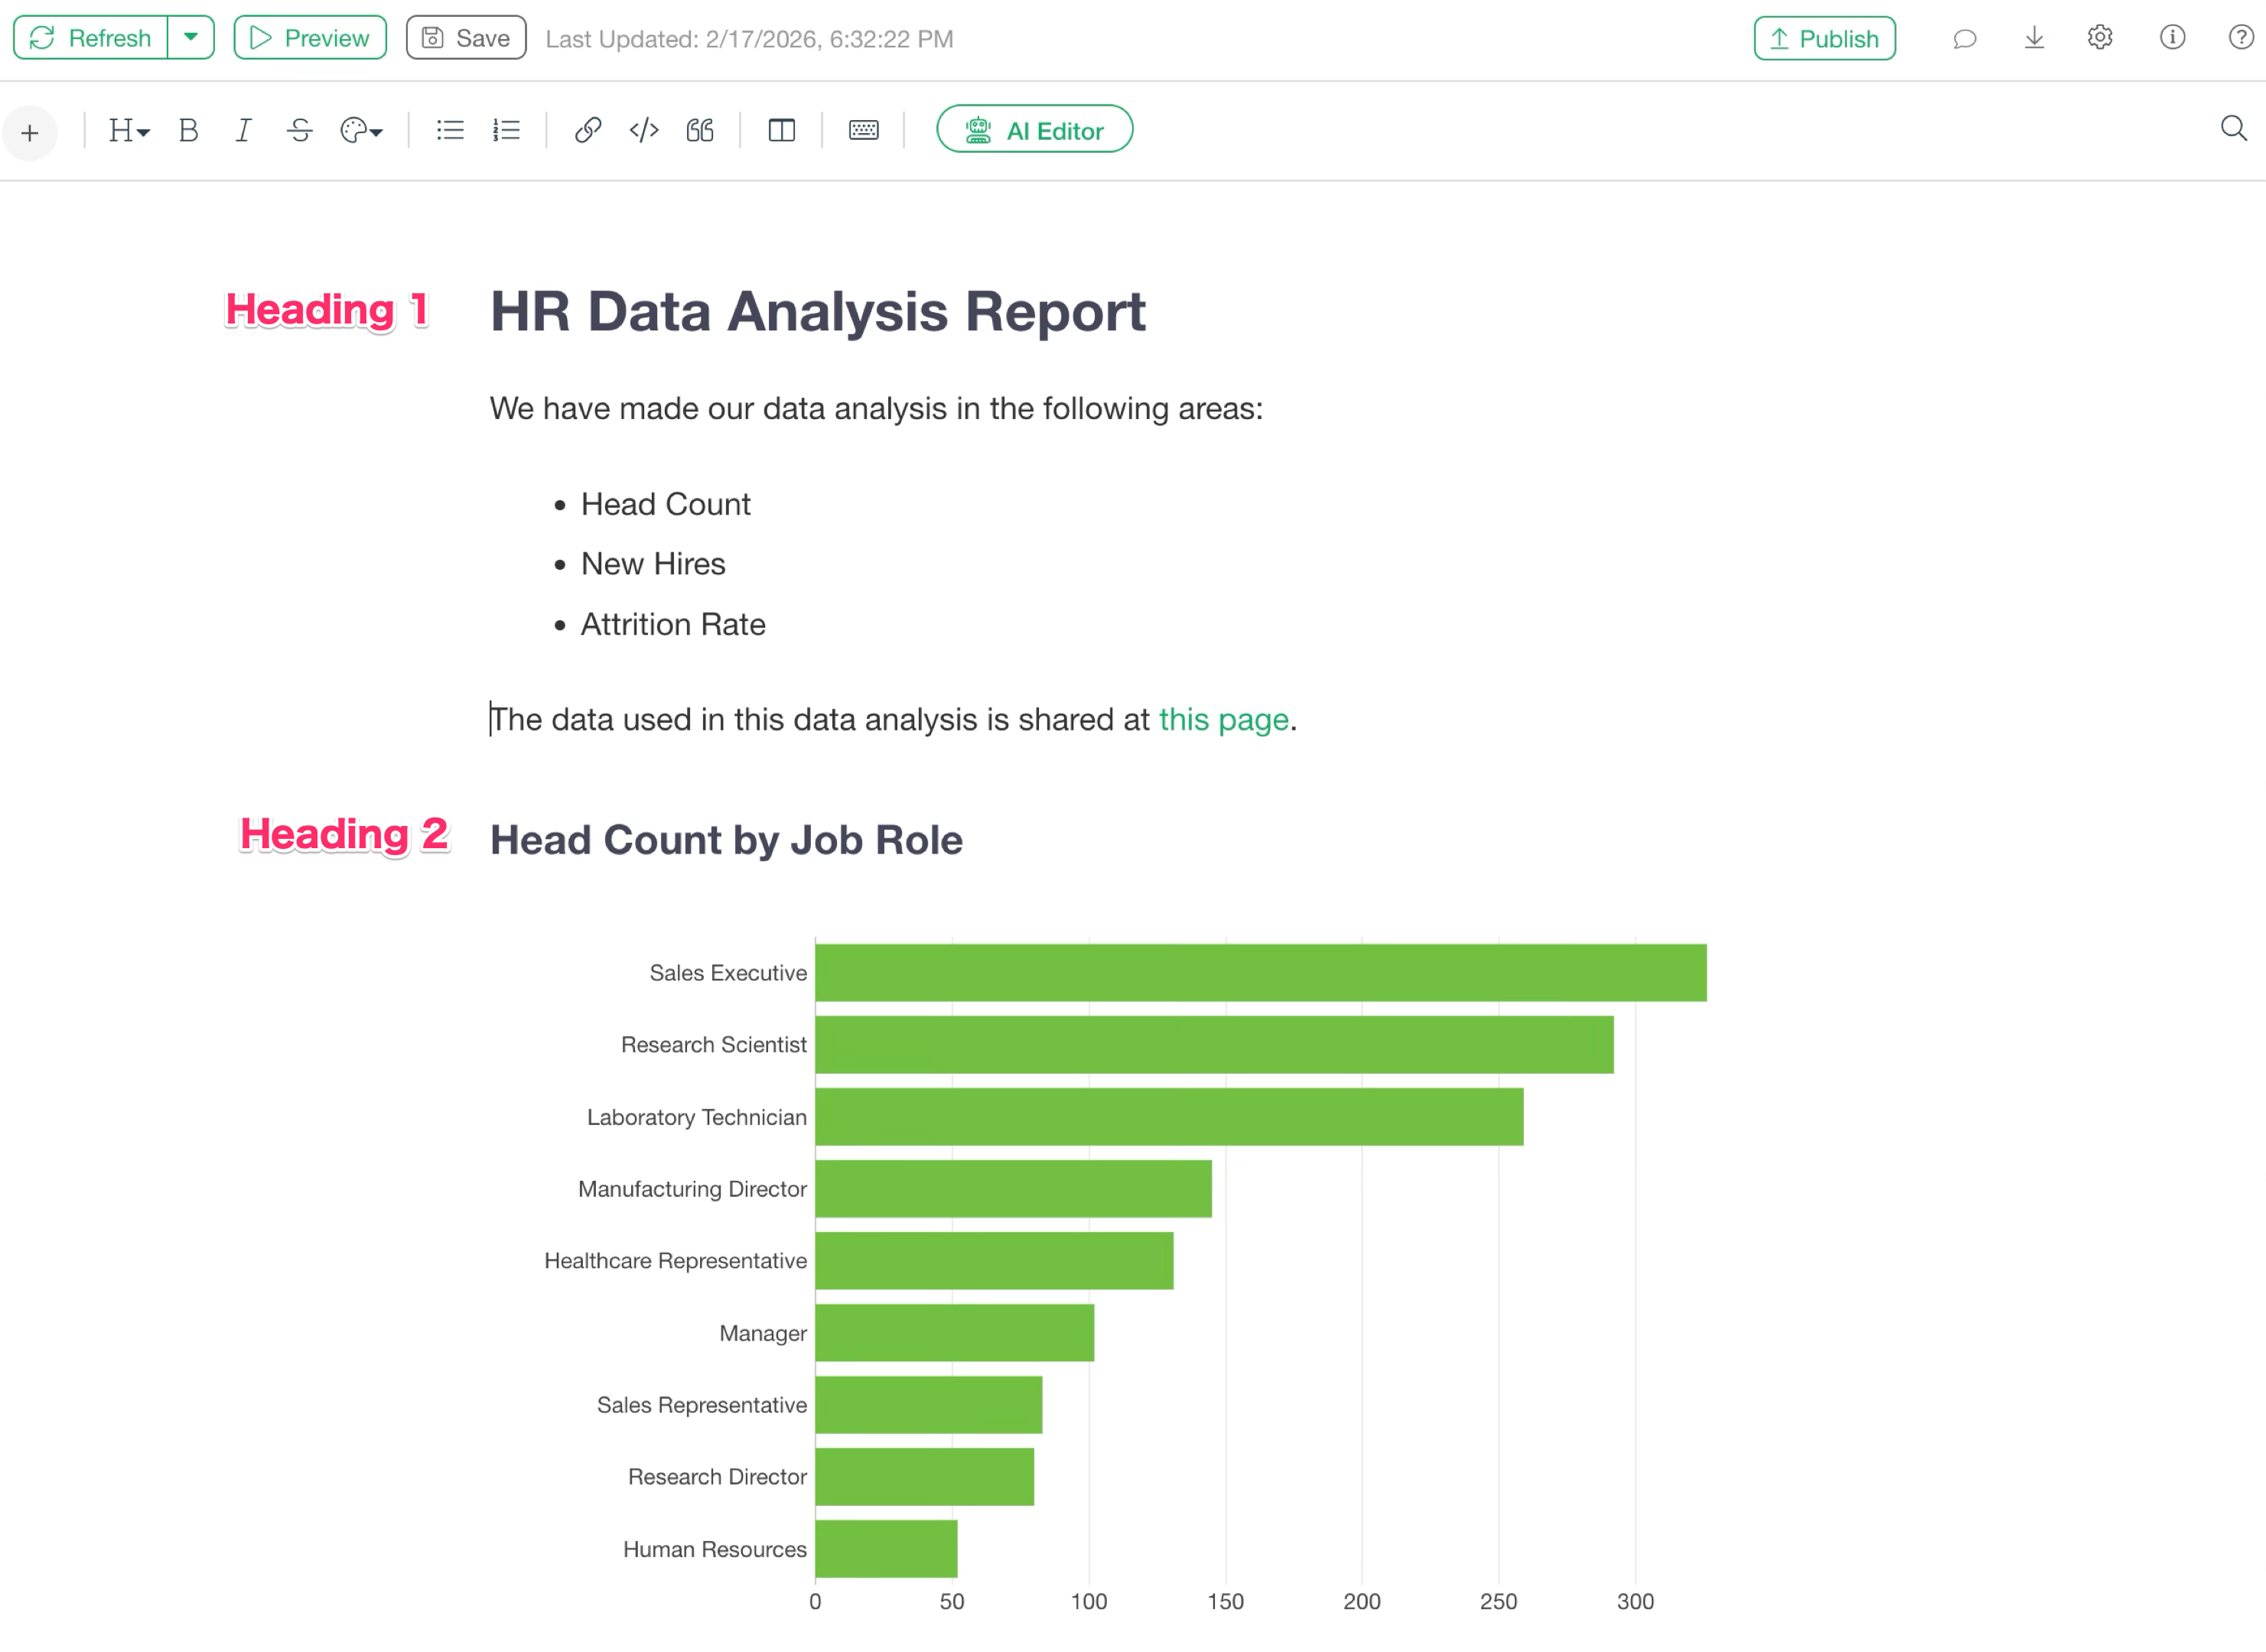Insert a numbered list
2266x1652 pixels.
tap(506, 131)
